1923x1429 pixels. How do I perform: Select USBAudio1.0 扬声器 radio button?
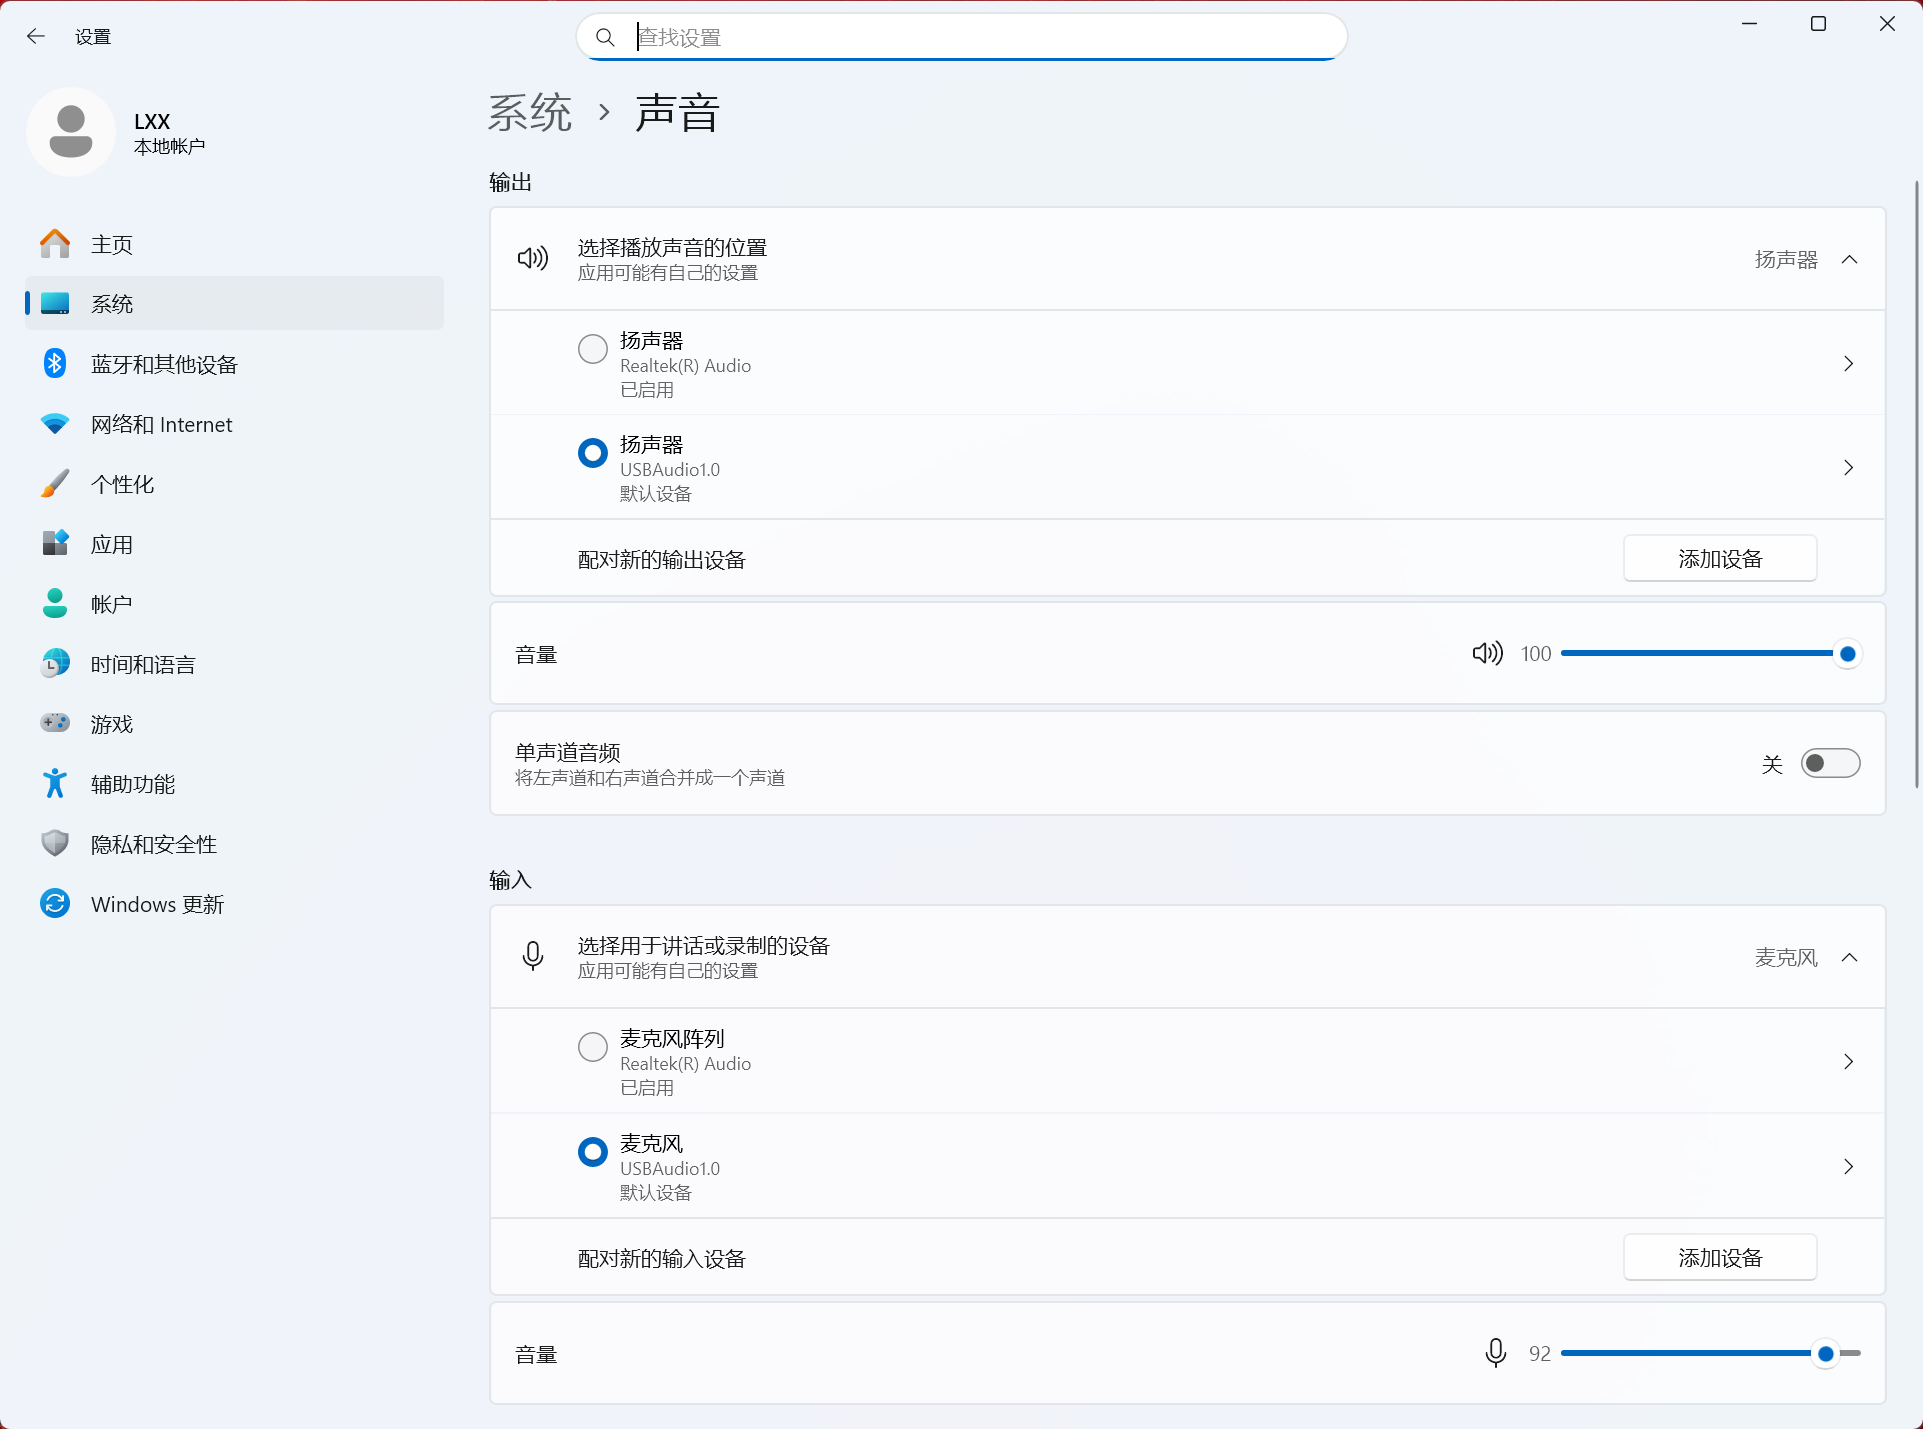tap(593, 453)
